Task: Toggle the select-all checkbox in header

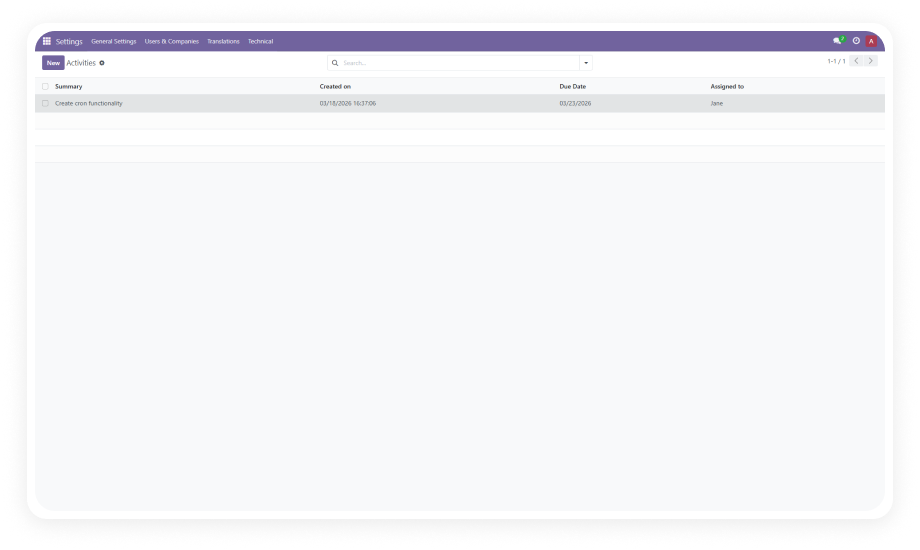Action: pyautogui.click(x=45, y=86)
